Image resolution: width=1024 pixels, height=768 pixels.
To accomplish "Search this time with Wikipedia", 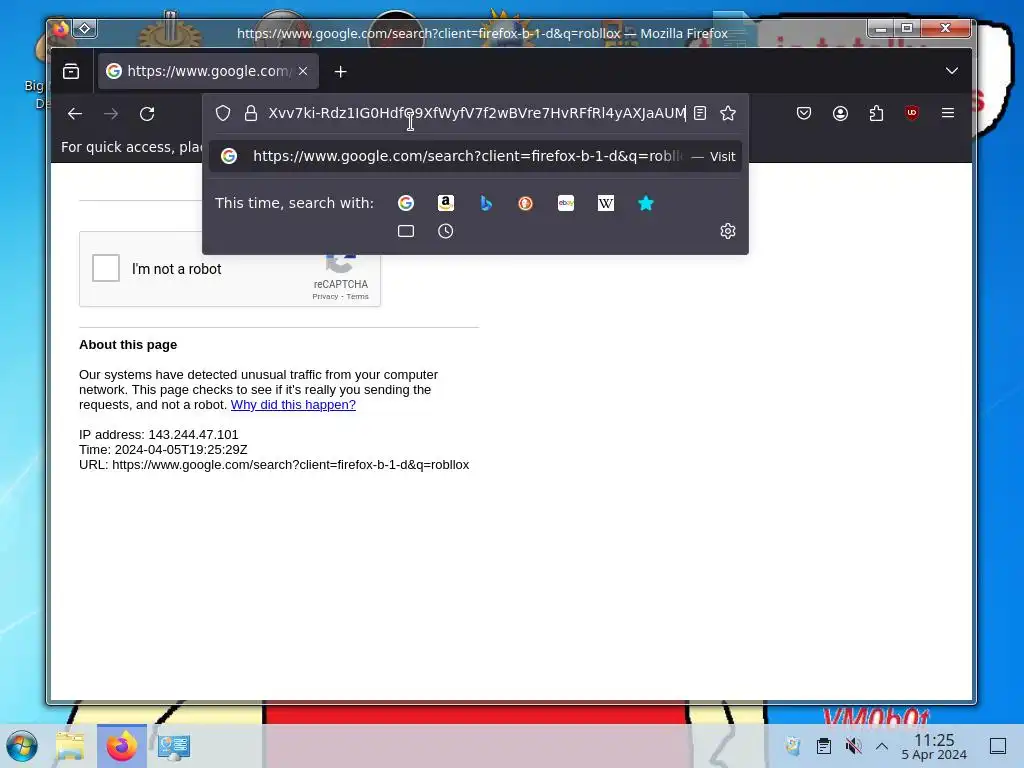I will coord(606,203).
